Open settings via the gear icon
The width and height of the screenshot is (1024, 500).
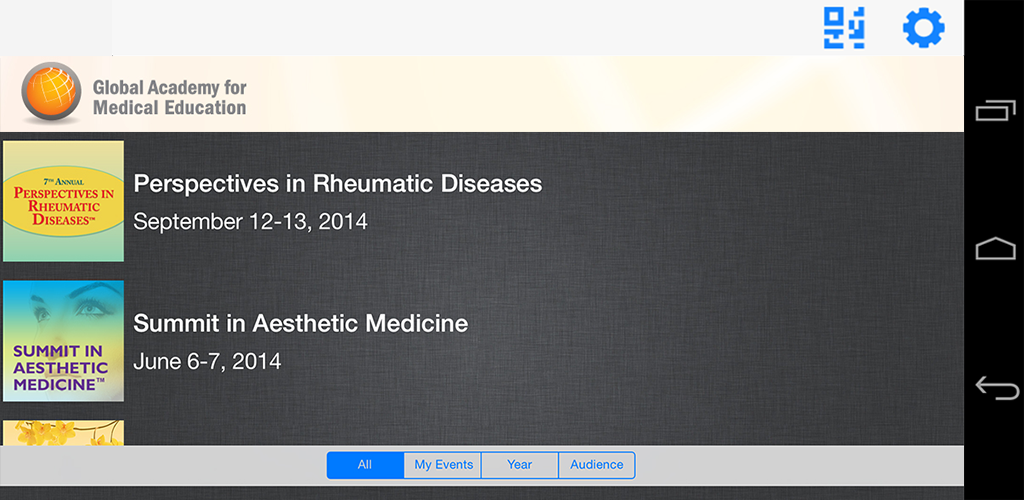point(923,28)
